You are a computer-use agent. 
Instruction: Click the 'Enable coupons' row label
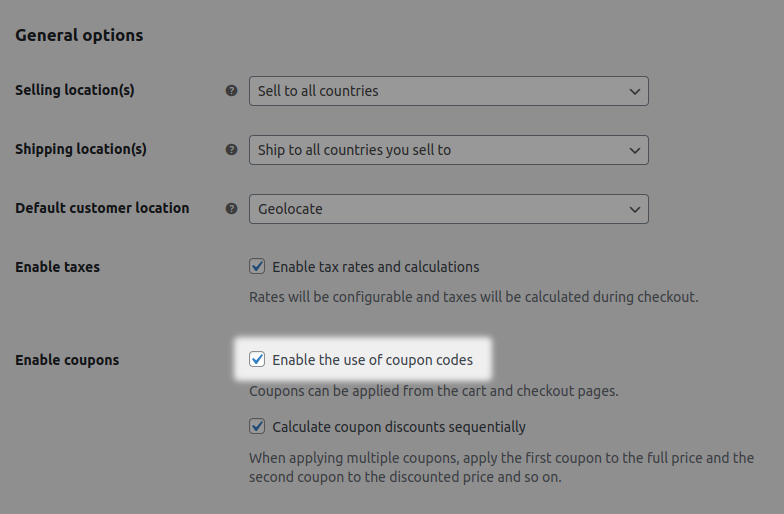click(x=67, y=360)
